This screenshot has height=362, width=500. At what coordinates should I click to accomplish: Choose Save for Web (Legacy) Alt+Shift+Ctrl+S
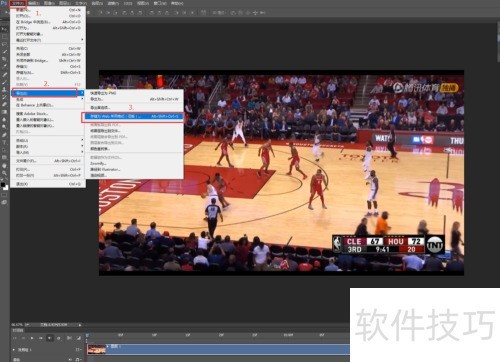(x=133, y=116)
